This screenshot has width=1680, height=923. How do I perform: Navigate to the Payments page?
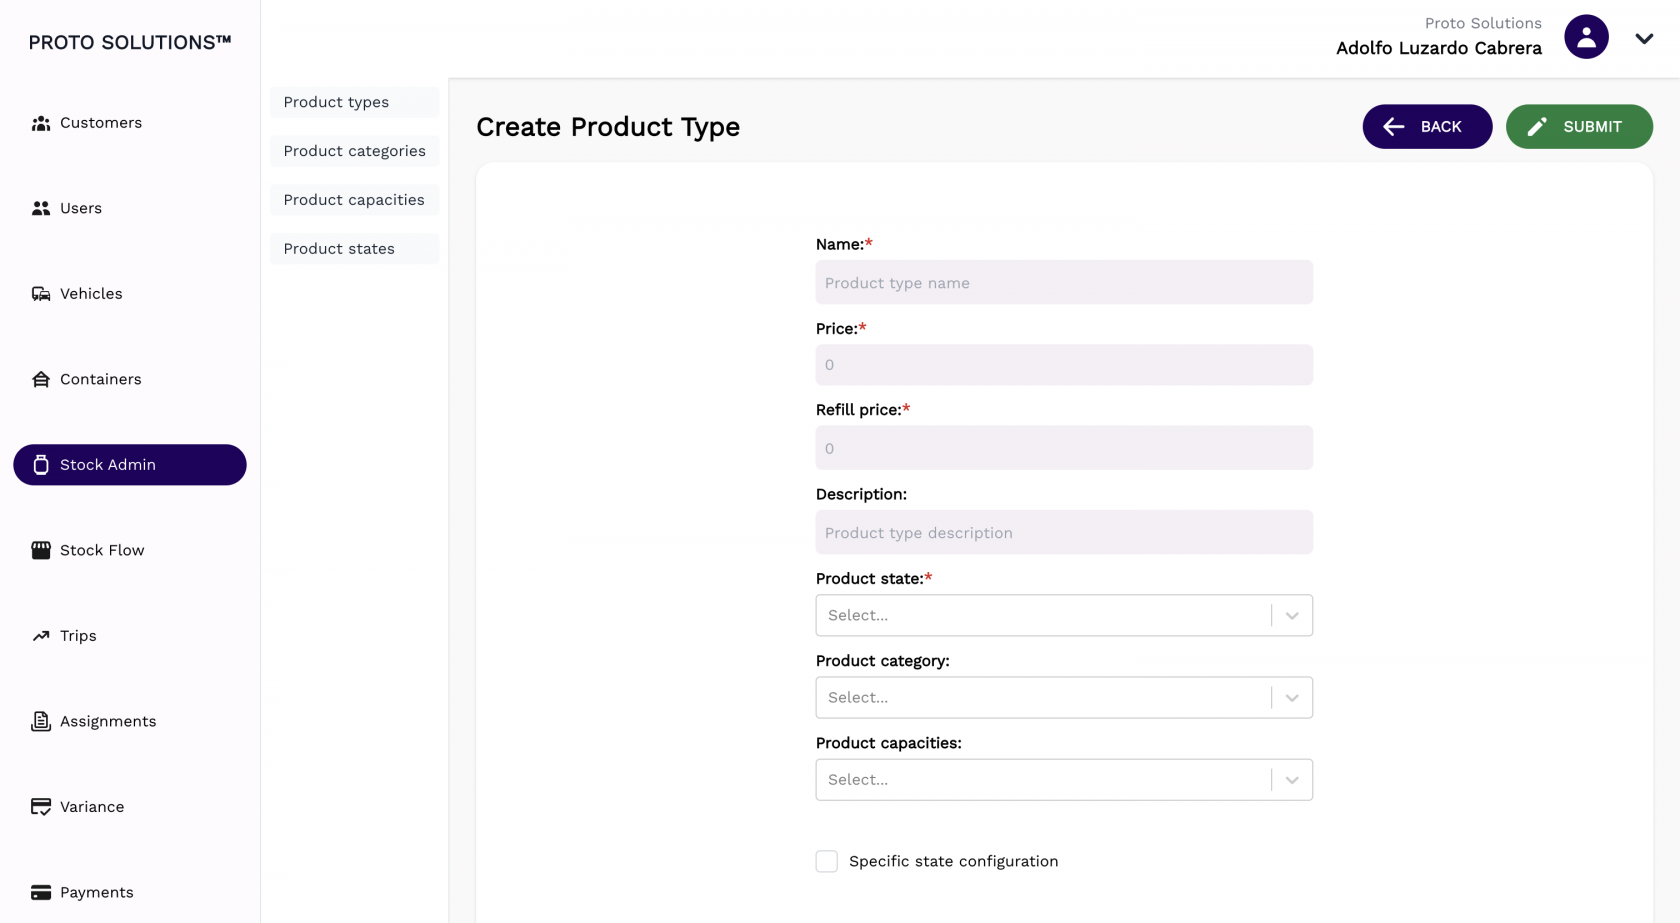[x=130, y=892]
